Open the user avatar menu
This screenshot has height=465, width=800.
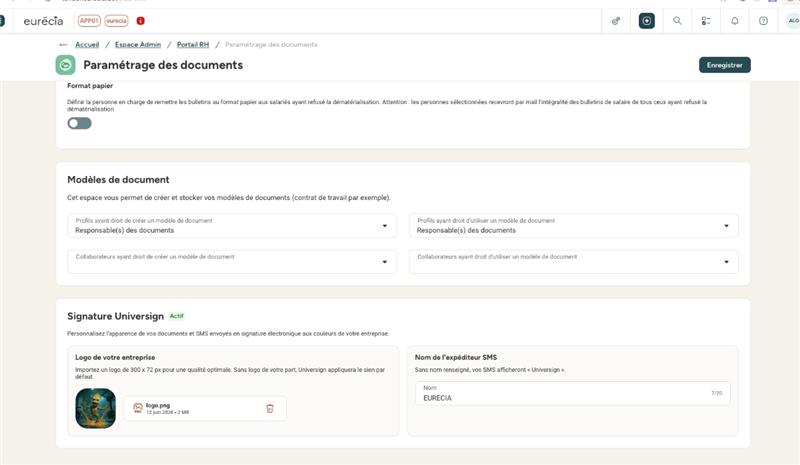tap(793, 21)
